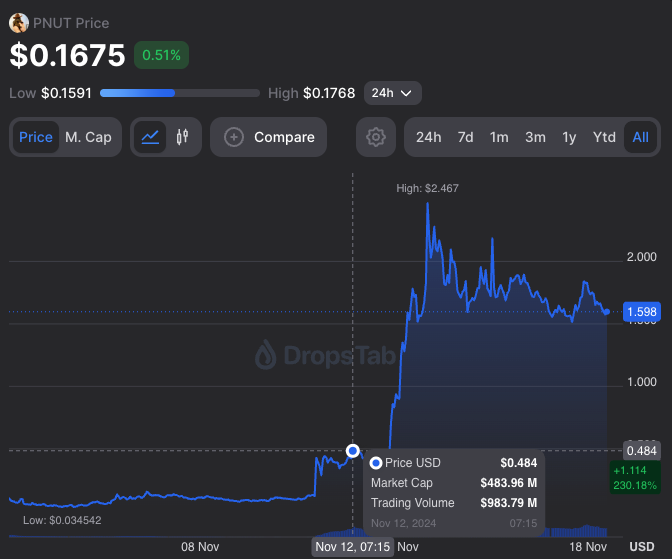Screen dimensions: 672x559
Task: Open the 24h low/high range dropdown
Action: [x=393, y=93]
